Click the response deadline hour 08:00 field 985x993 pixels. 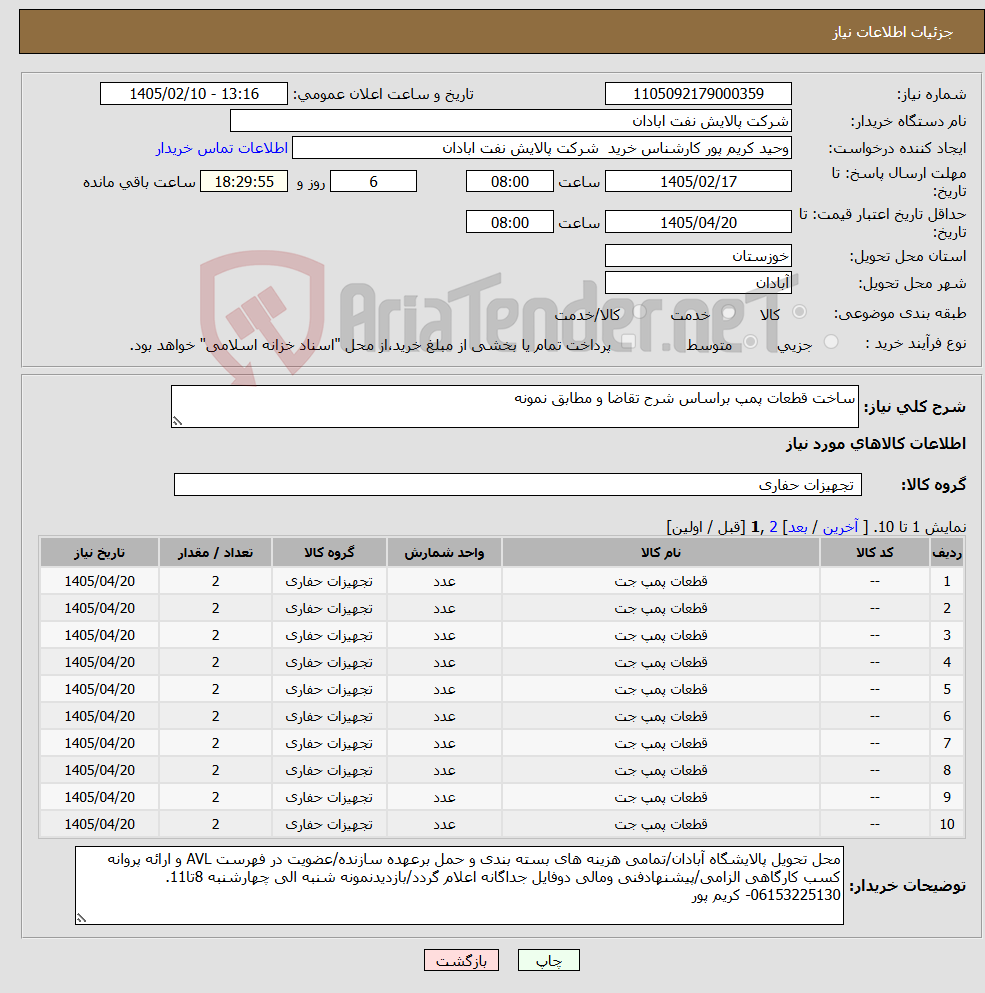[x=509, y=182]
